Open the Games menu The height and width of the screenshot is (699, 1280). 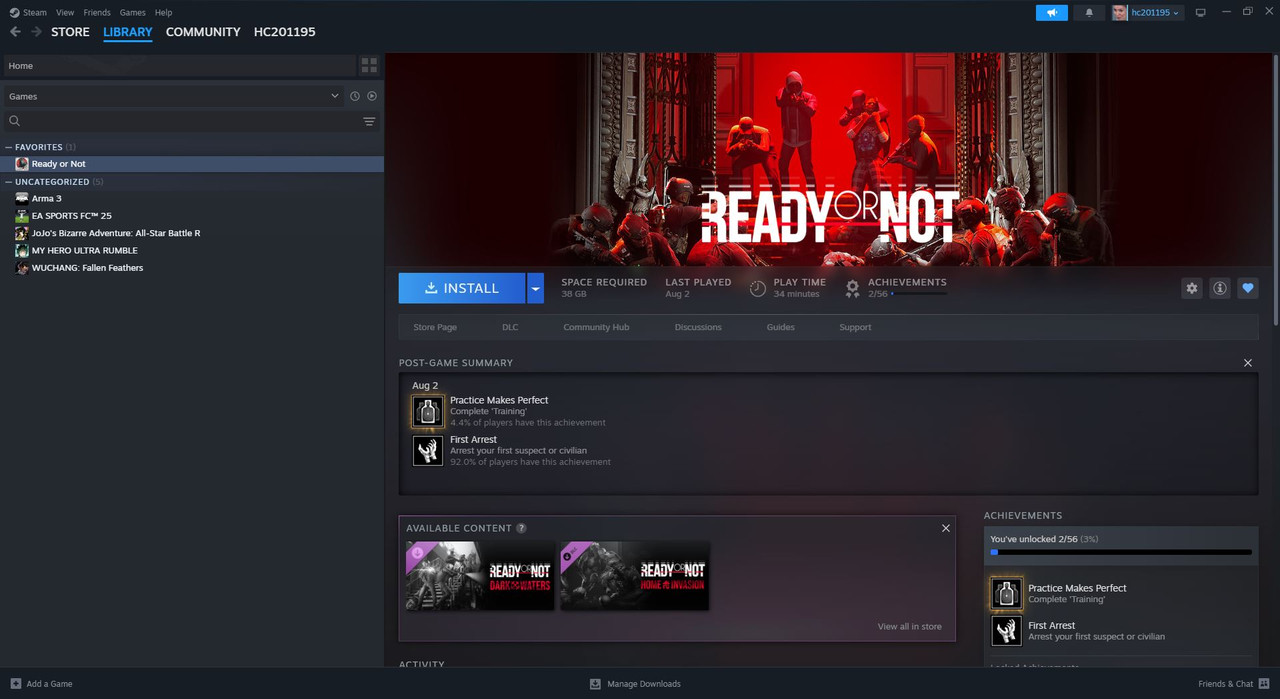[132, 12]
